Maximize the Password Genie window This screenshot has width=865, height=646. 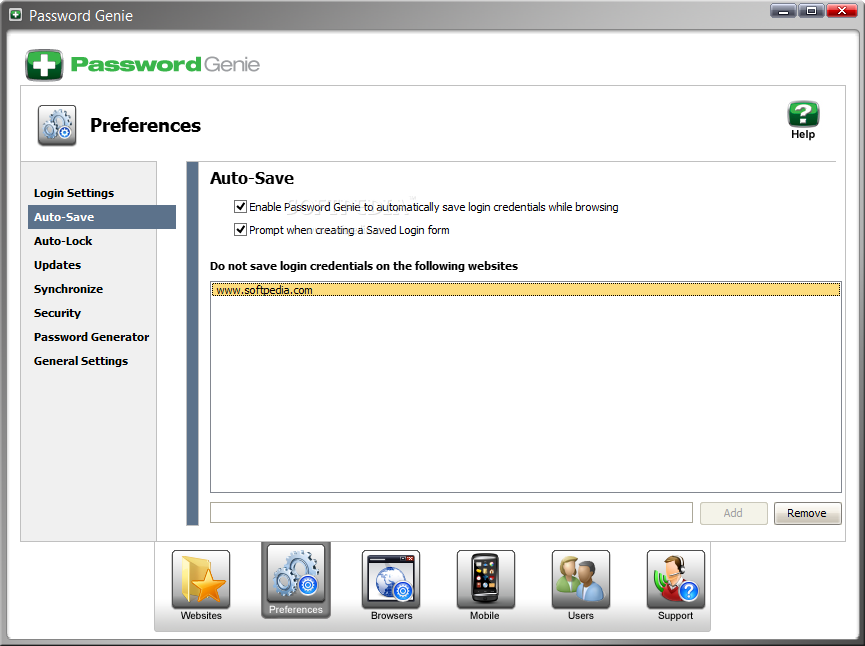[811, 10]
